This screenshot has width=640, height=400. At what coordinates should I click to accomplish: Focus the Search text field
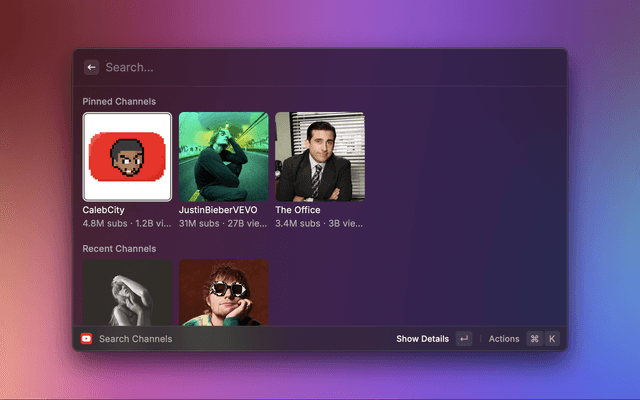click(x=300, y=67)
